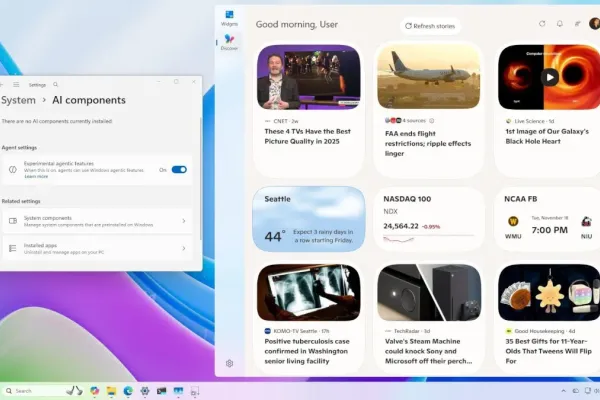This screenshot has height=400, width=600.
Task: Click the pin icon in the widgets header
Action: (x=577, y=24)
